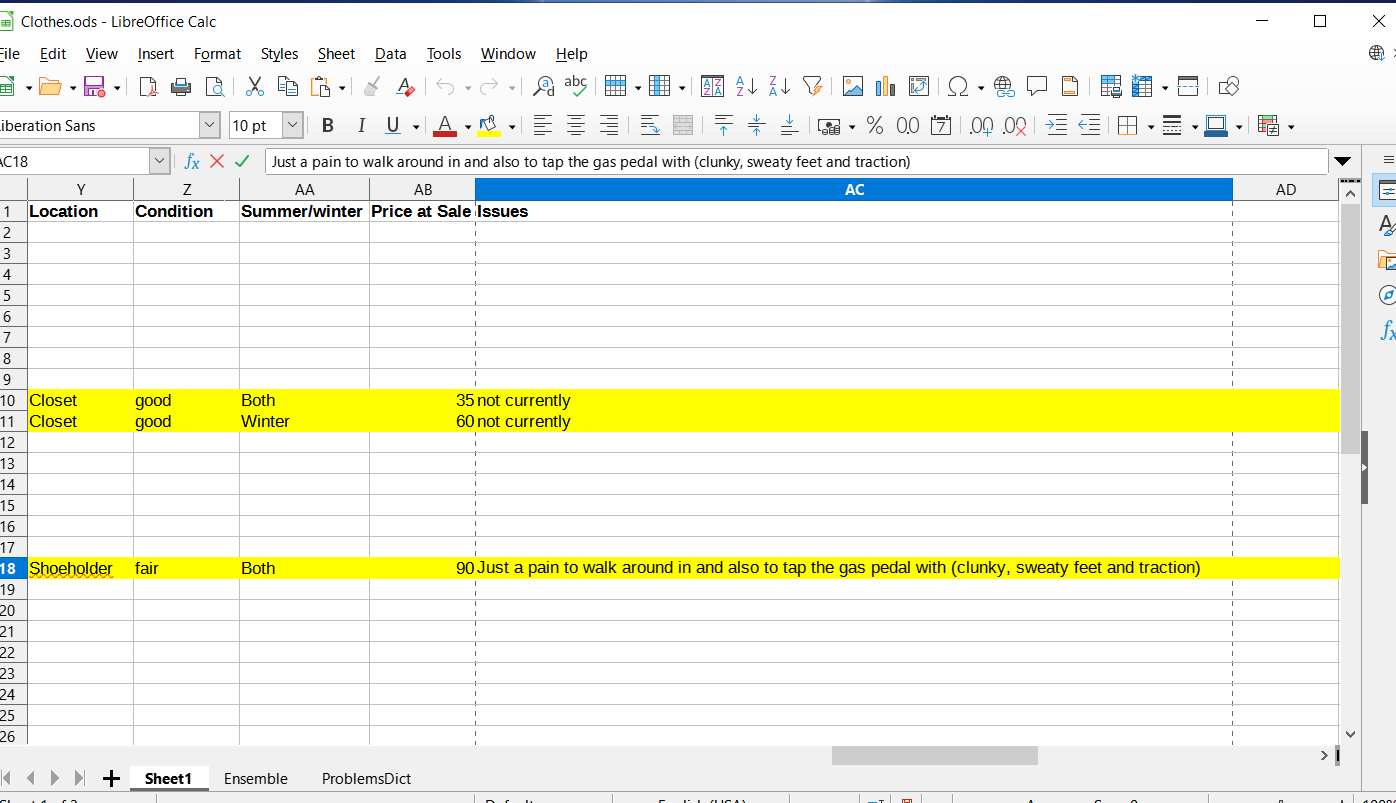Export directly as PDF
Viewport: 1396px width, 803px height.
pos(148,87)
